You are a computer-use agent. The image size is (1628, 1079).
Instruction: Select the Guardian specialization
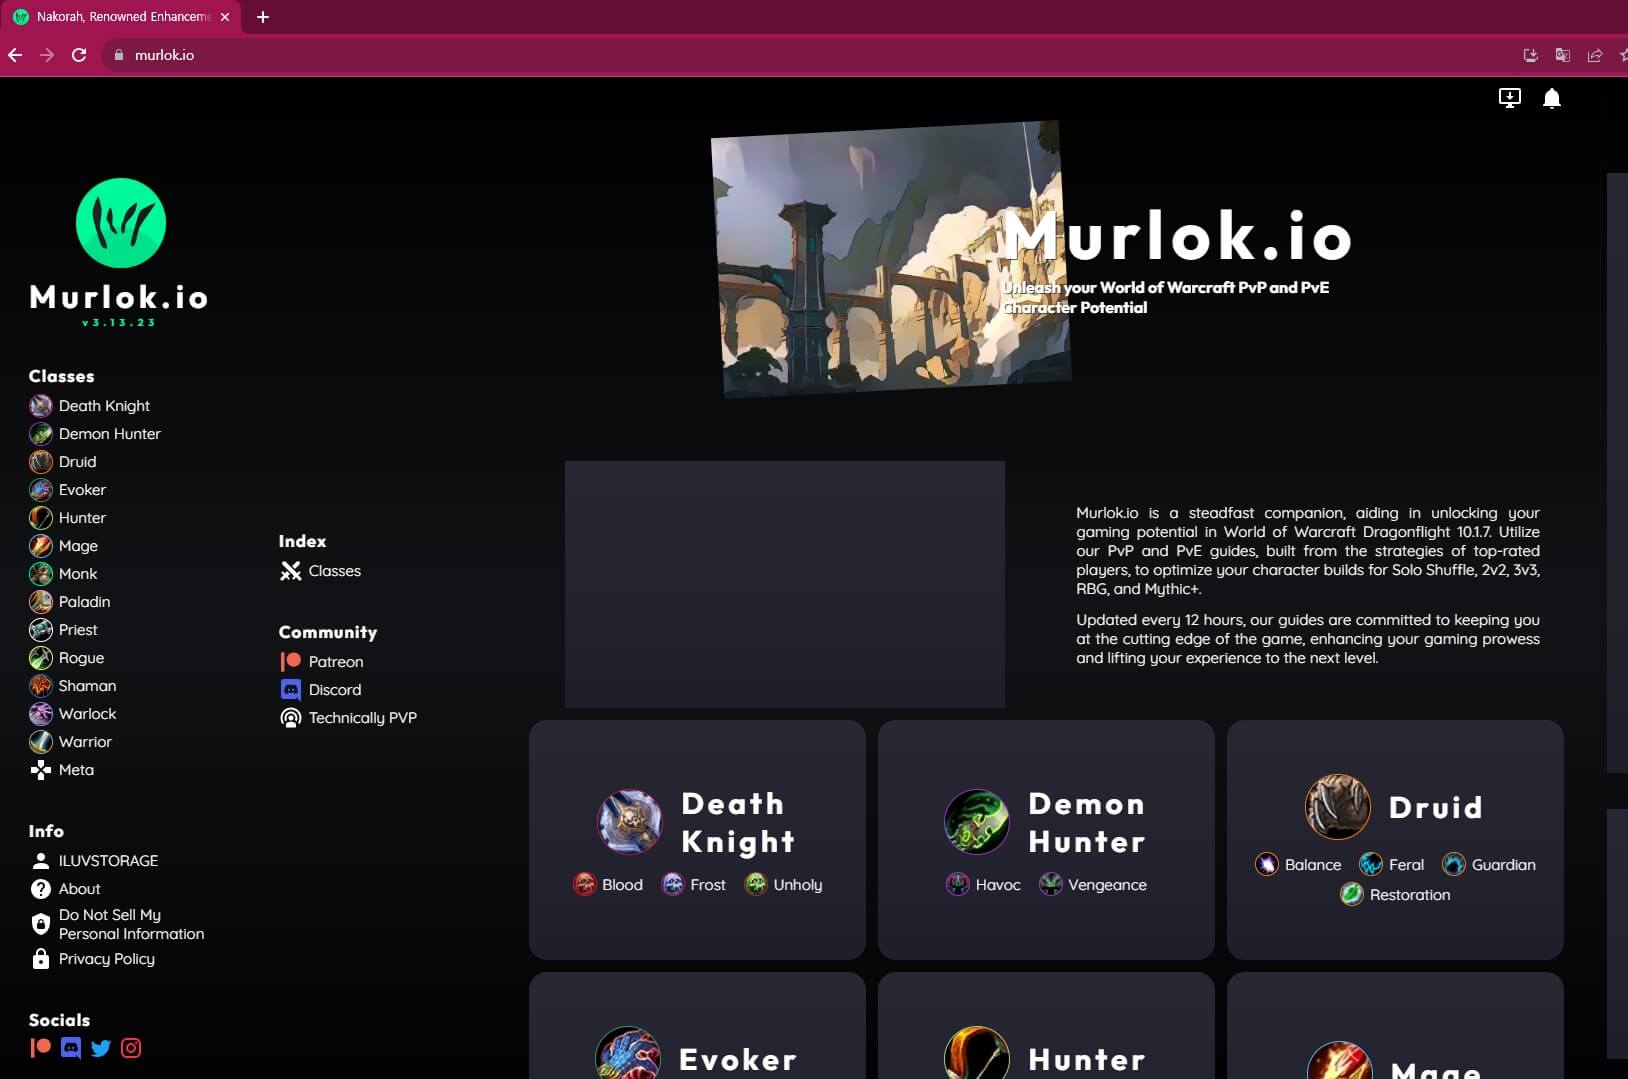tap(1489, 865)
